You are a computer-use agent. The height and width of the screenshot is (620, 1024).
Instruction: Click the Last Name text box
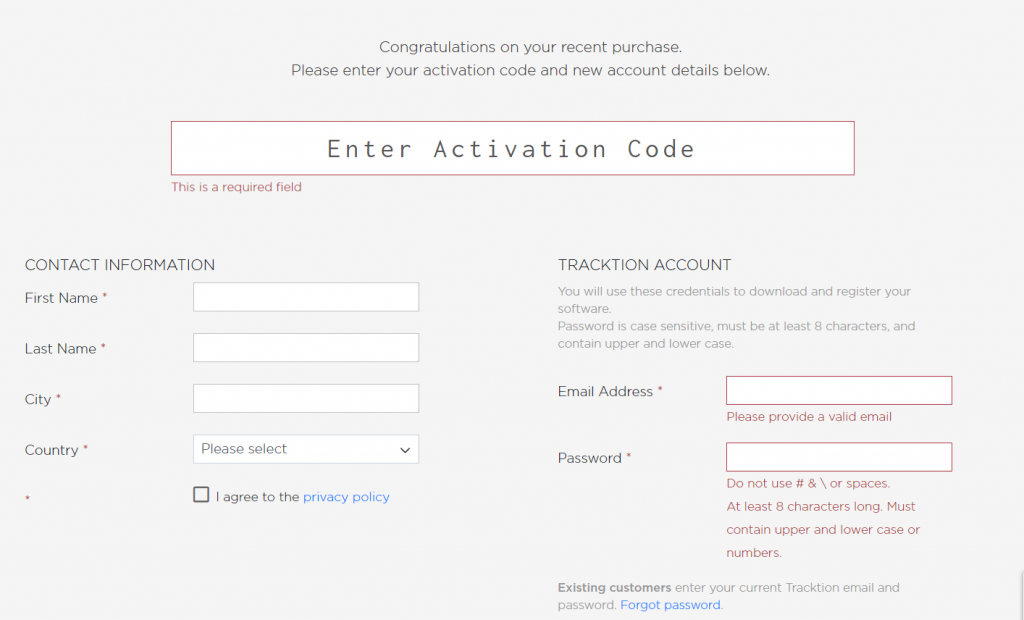(x=305, y=347)
